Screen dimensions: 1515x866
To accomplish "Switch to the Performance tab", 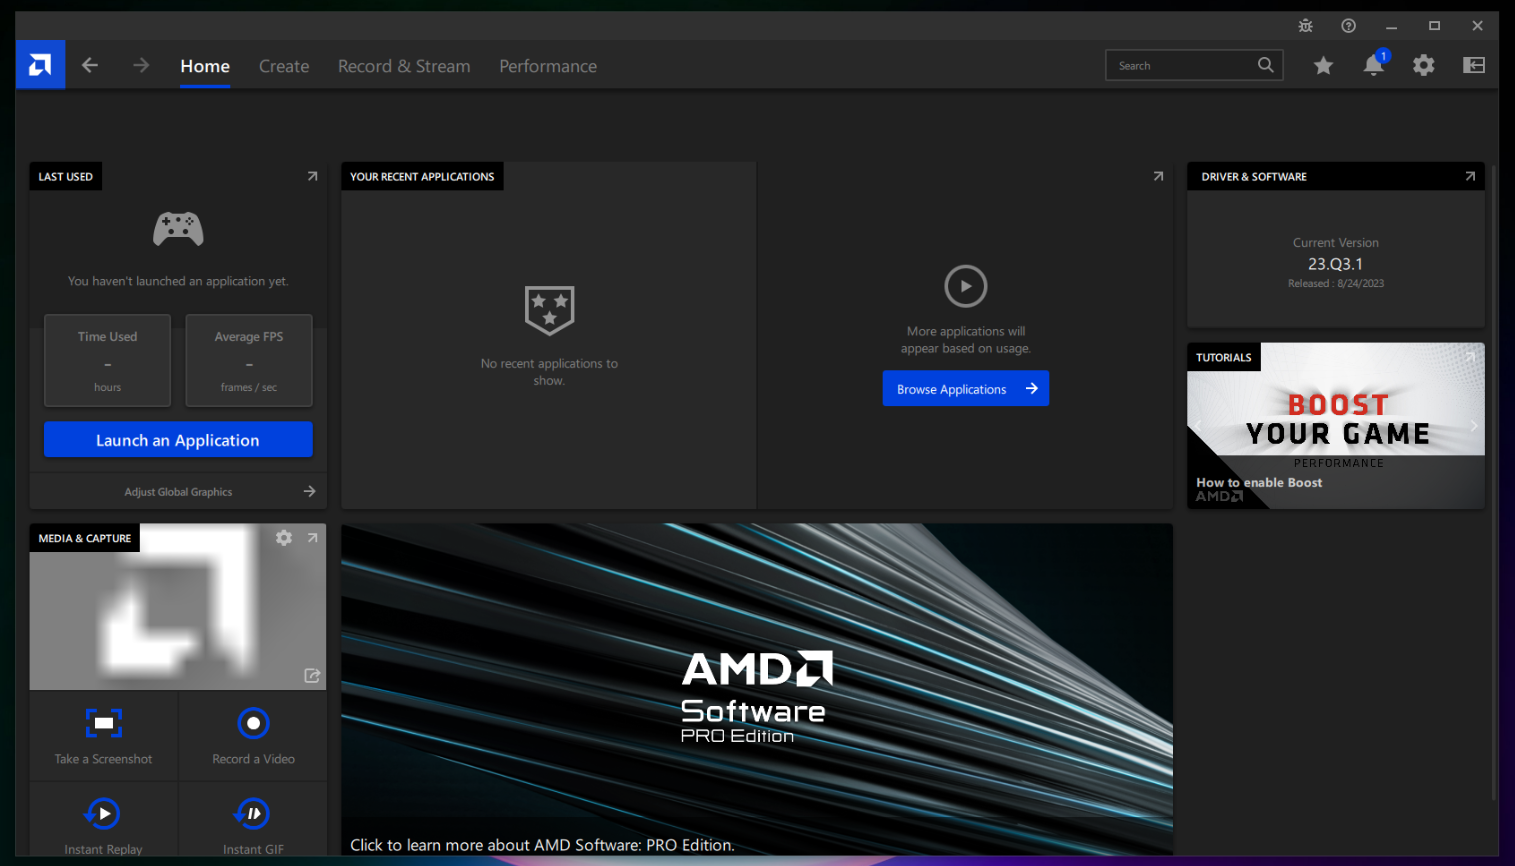I will [548, 66].
